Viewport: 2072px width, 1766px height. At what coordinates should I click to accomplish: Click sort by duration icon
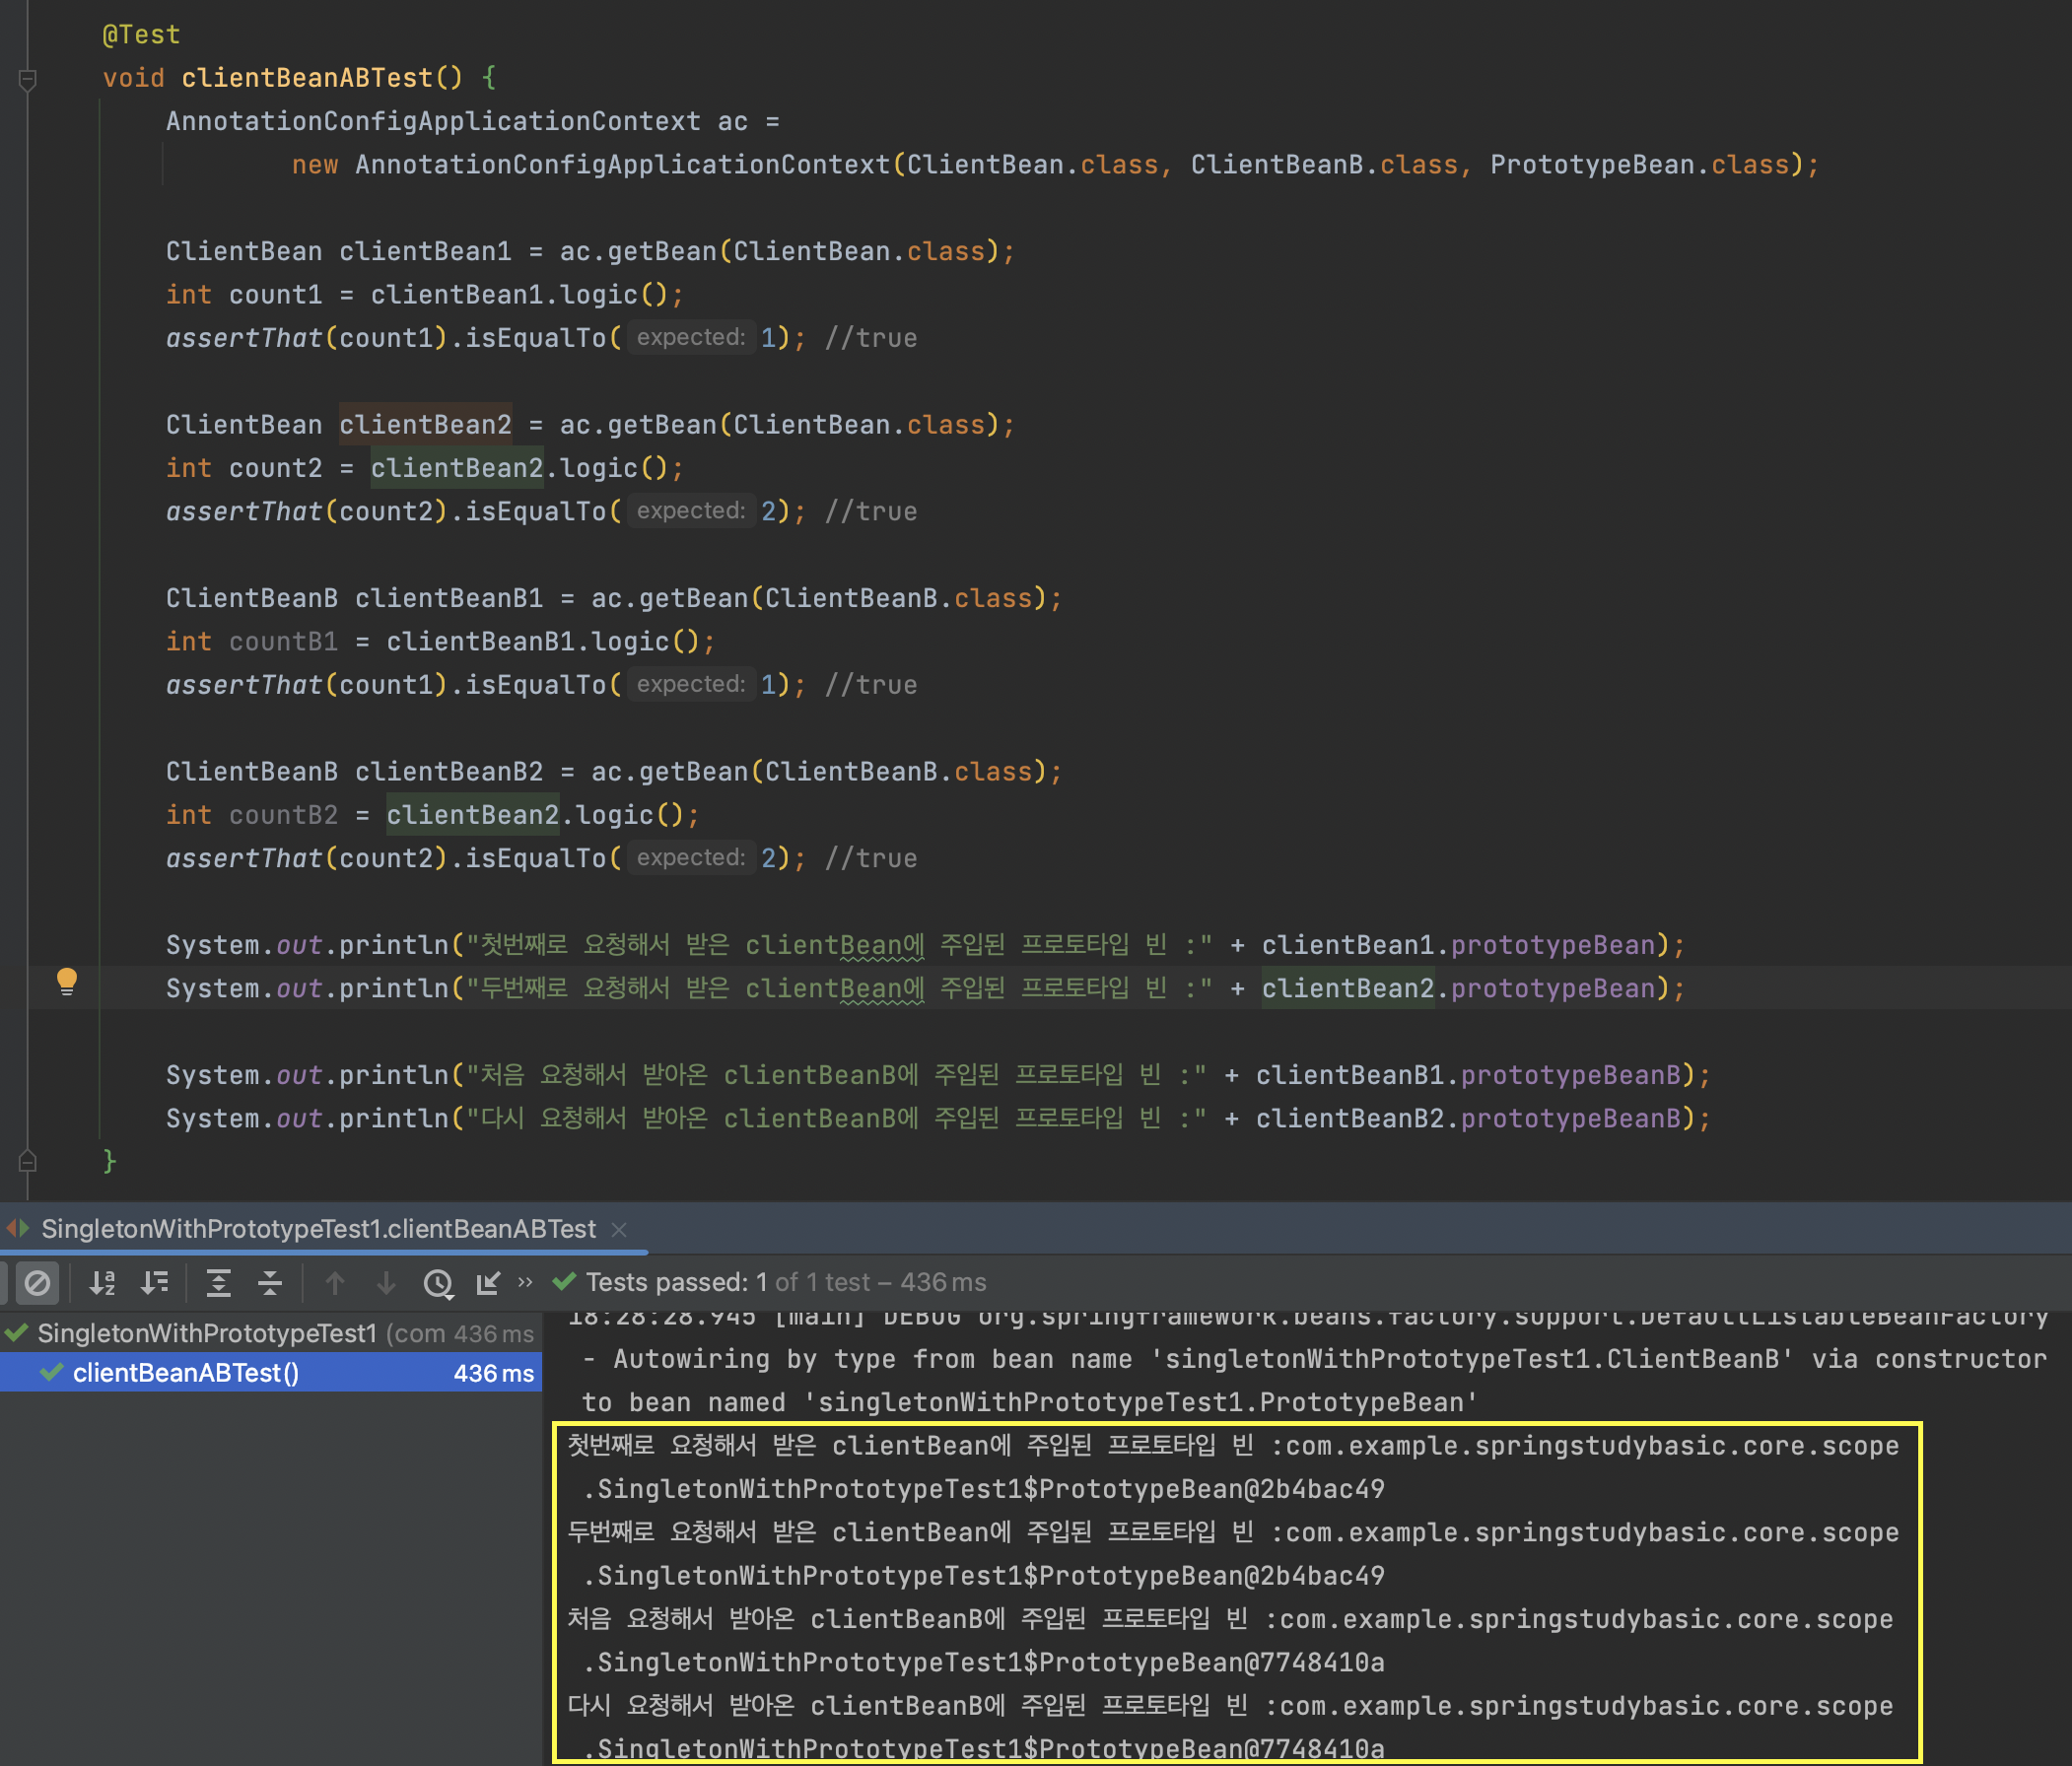155,1282
